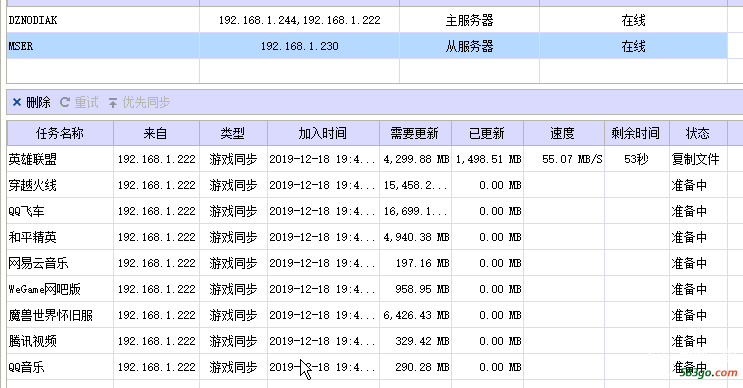Sort by 已更新 column header
Screen dimensions: 743x388
[487, 133]
